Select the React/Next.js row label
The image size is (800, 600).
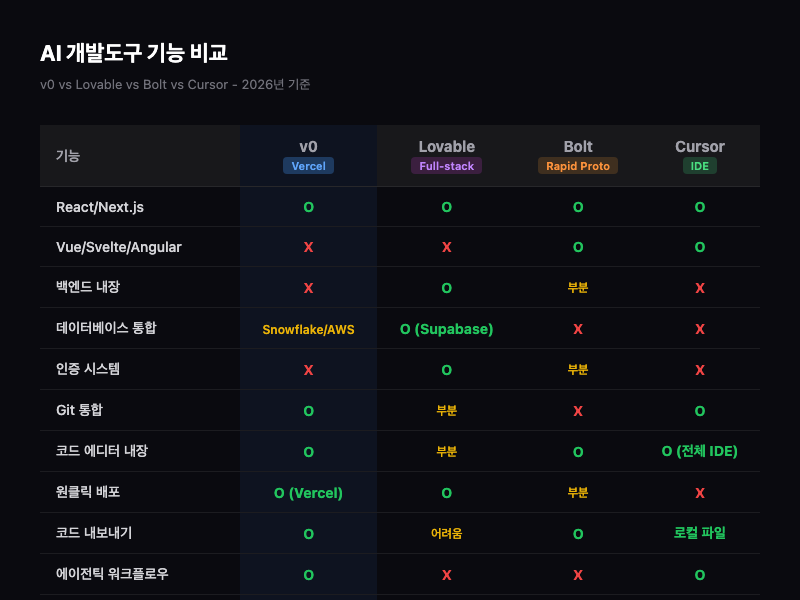pyautogui.click(x=100, y=207)
